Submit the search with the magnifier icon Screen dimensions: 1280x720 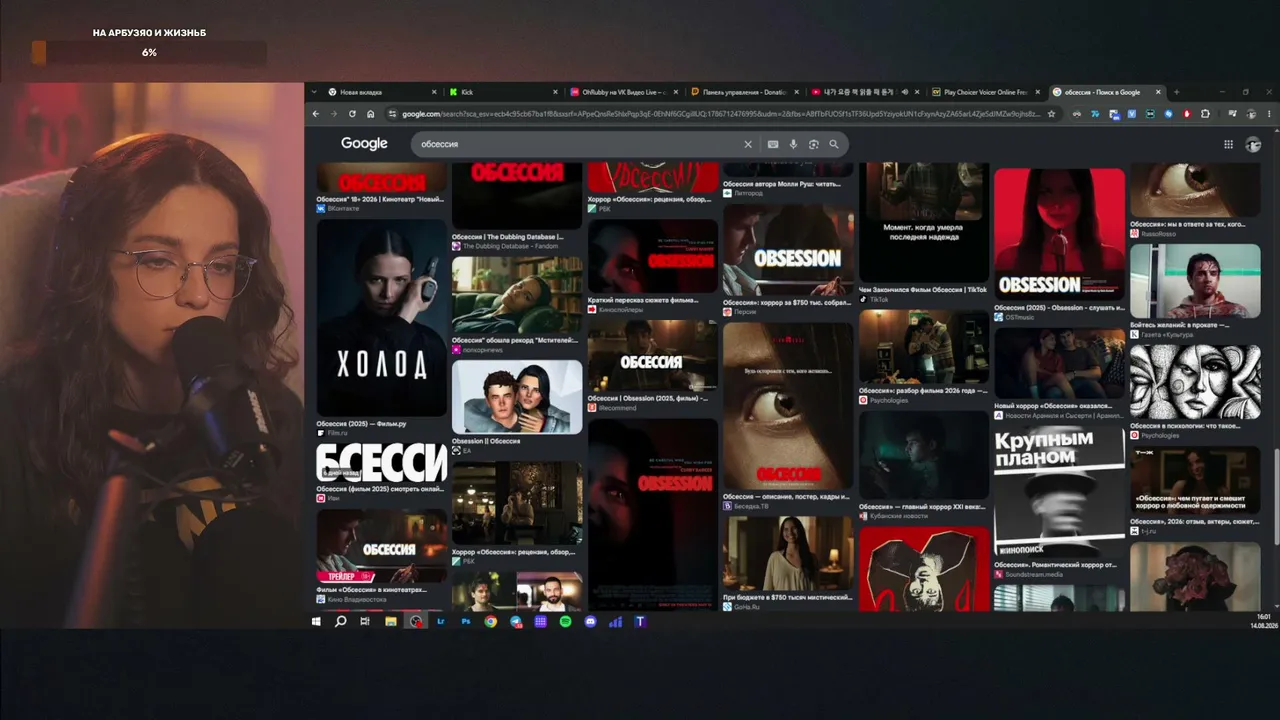tap(834, 144)
